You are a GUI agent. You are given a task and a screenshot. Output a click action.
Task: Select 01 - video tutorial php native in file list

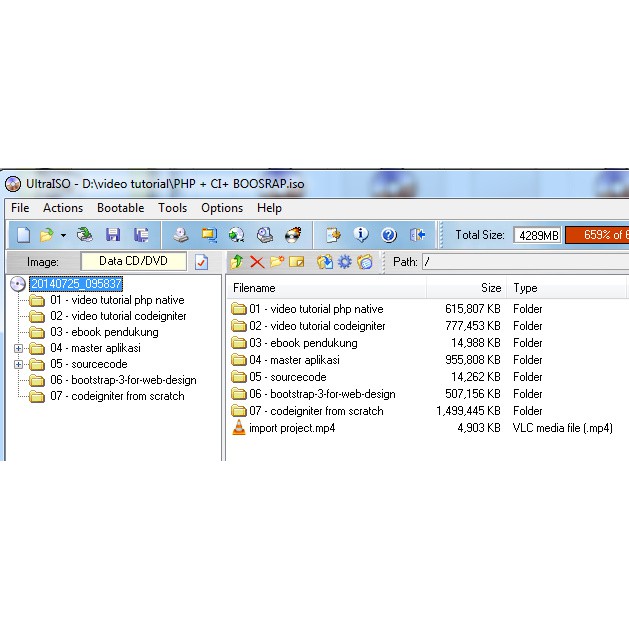pyautogui.click(x=316, y=309)
